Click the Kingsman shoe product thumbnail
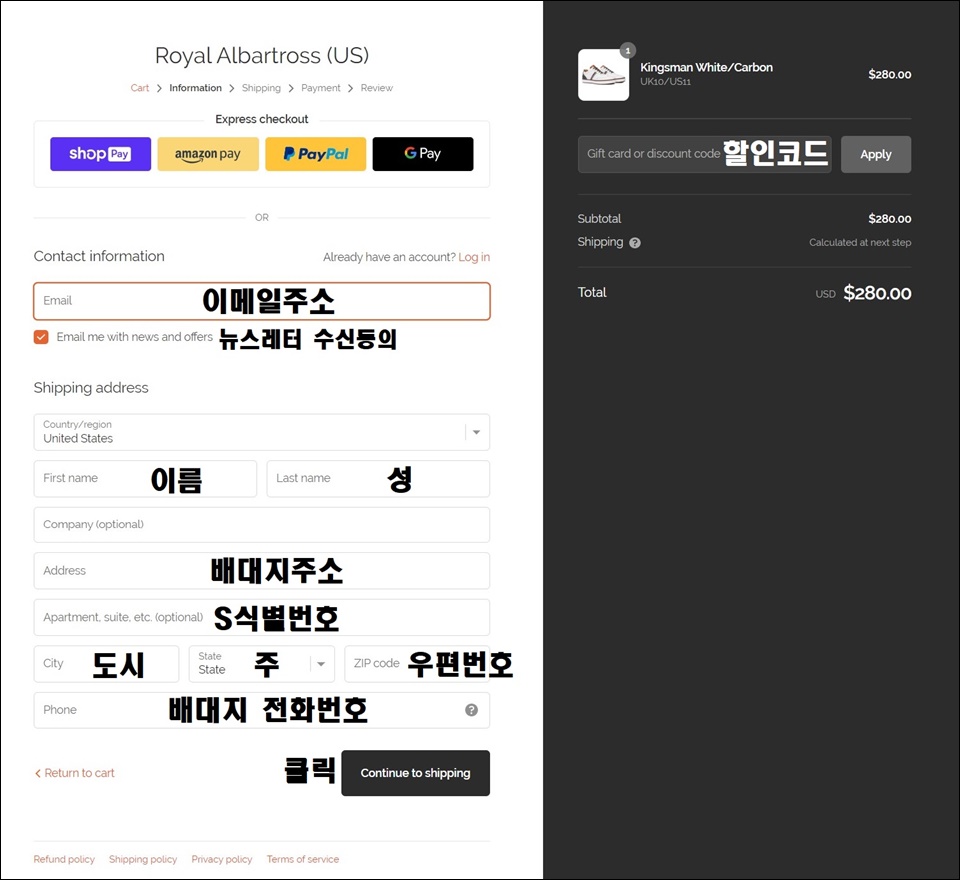Screen dimensions: 960x880 click(x=604, y=75)
